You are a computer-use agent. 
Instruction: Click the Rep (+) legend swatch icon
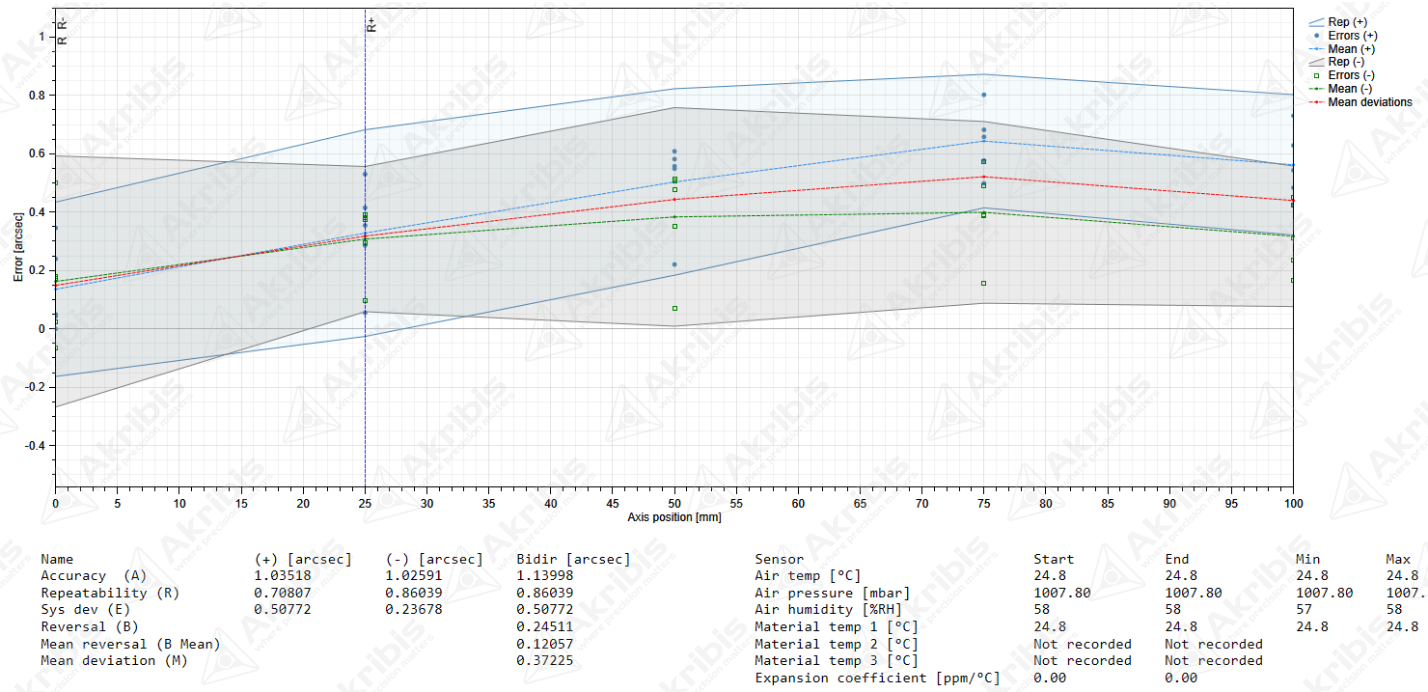(x=1316, y=21)
